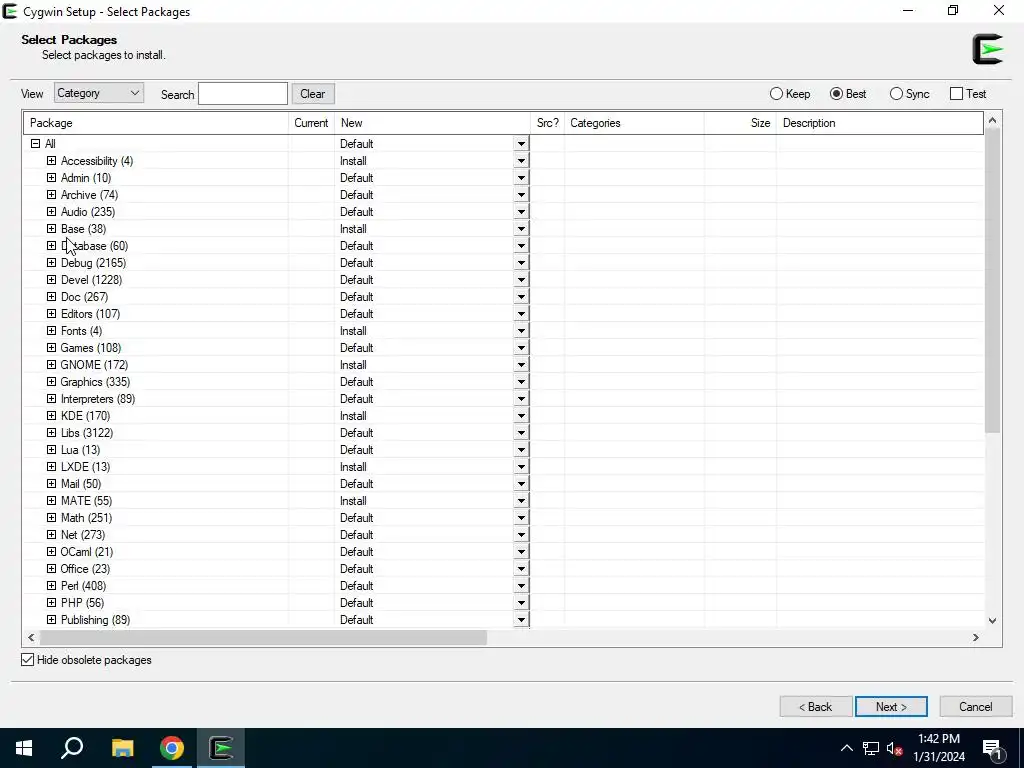Open the taskbar clock showing 1:42 PM
Screen dimensions: 1024x768
coord(939,748)
